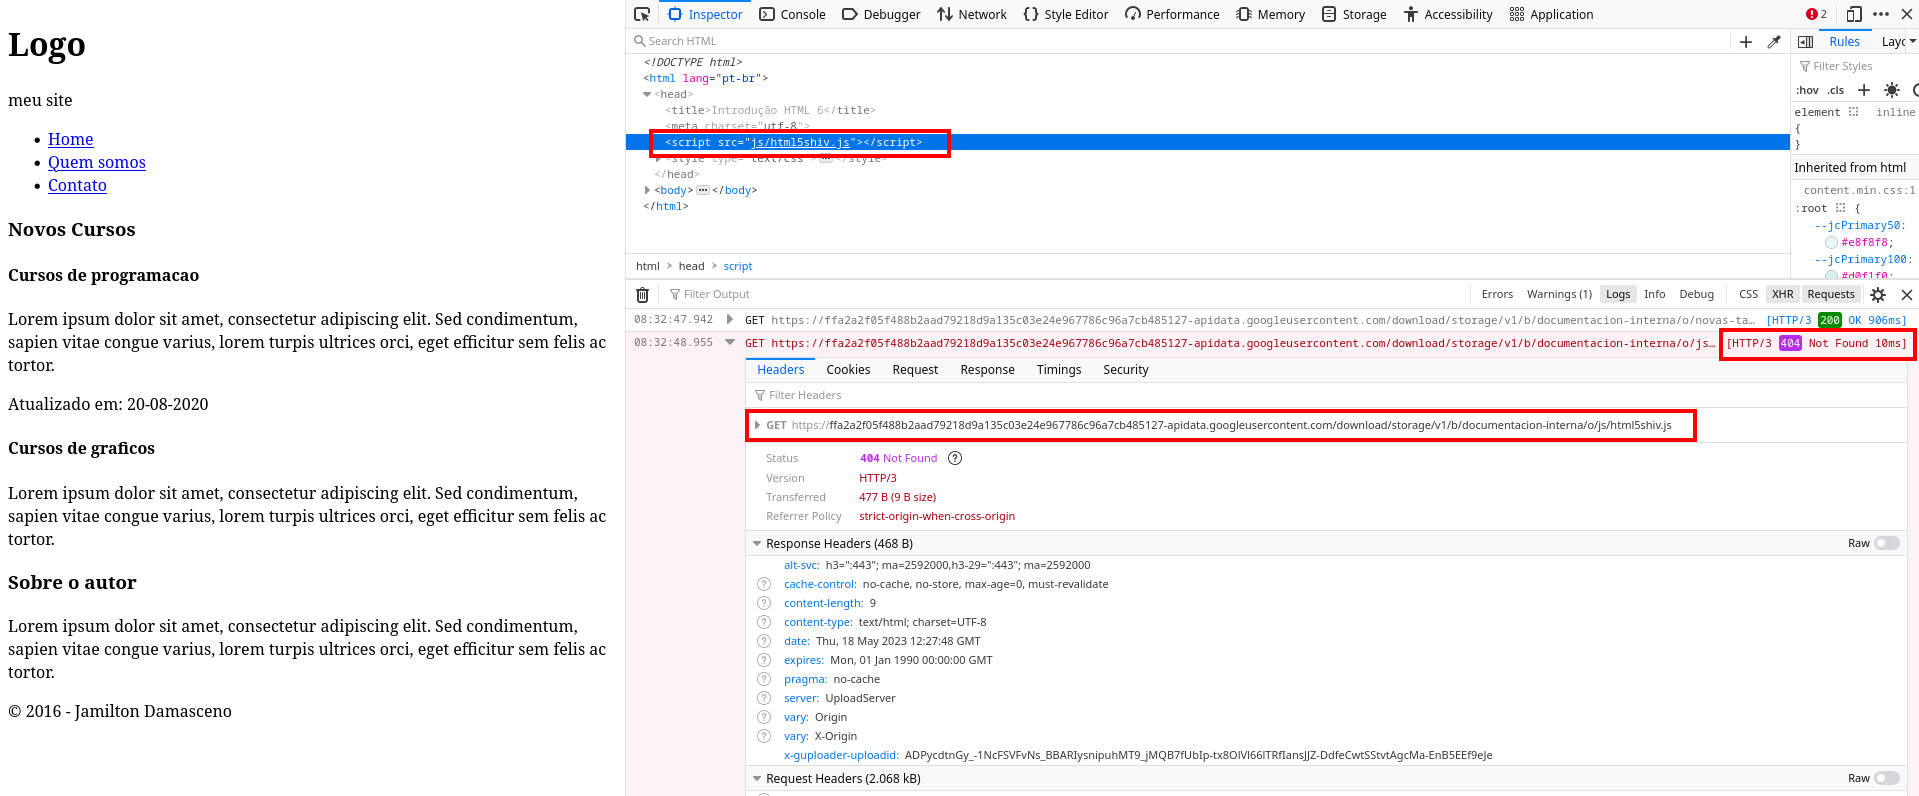Toggle Raw view for Request Headers
1919x796 pixels.
coord(1887,778)
